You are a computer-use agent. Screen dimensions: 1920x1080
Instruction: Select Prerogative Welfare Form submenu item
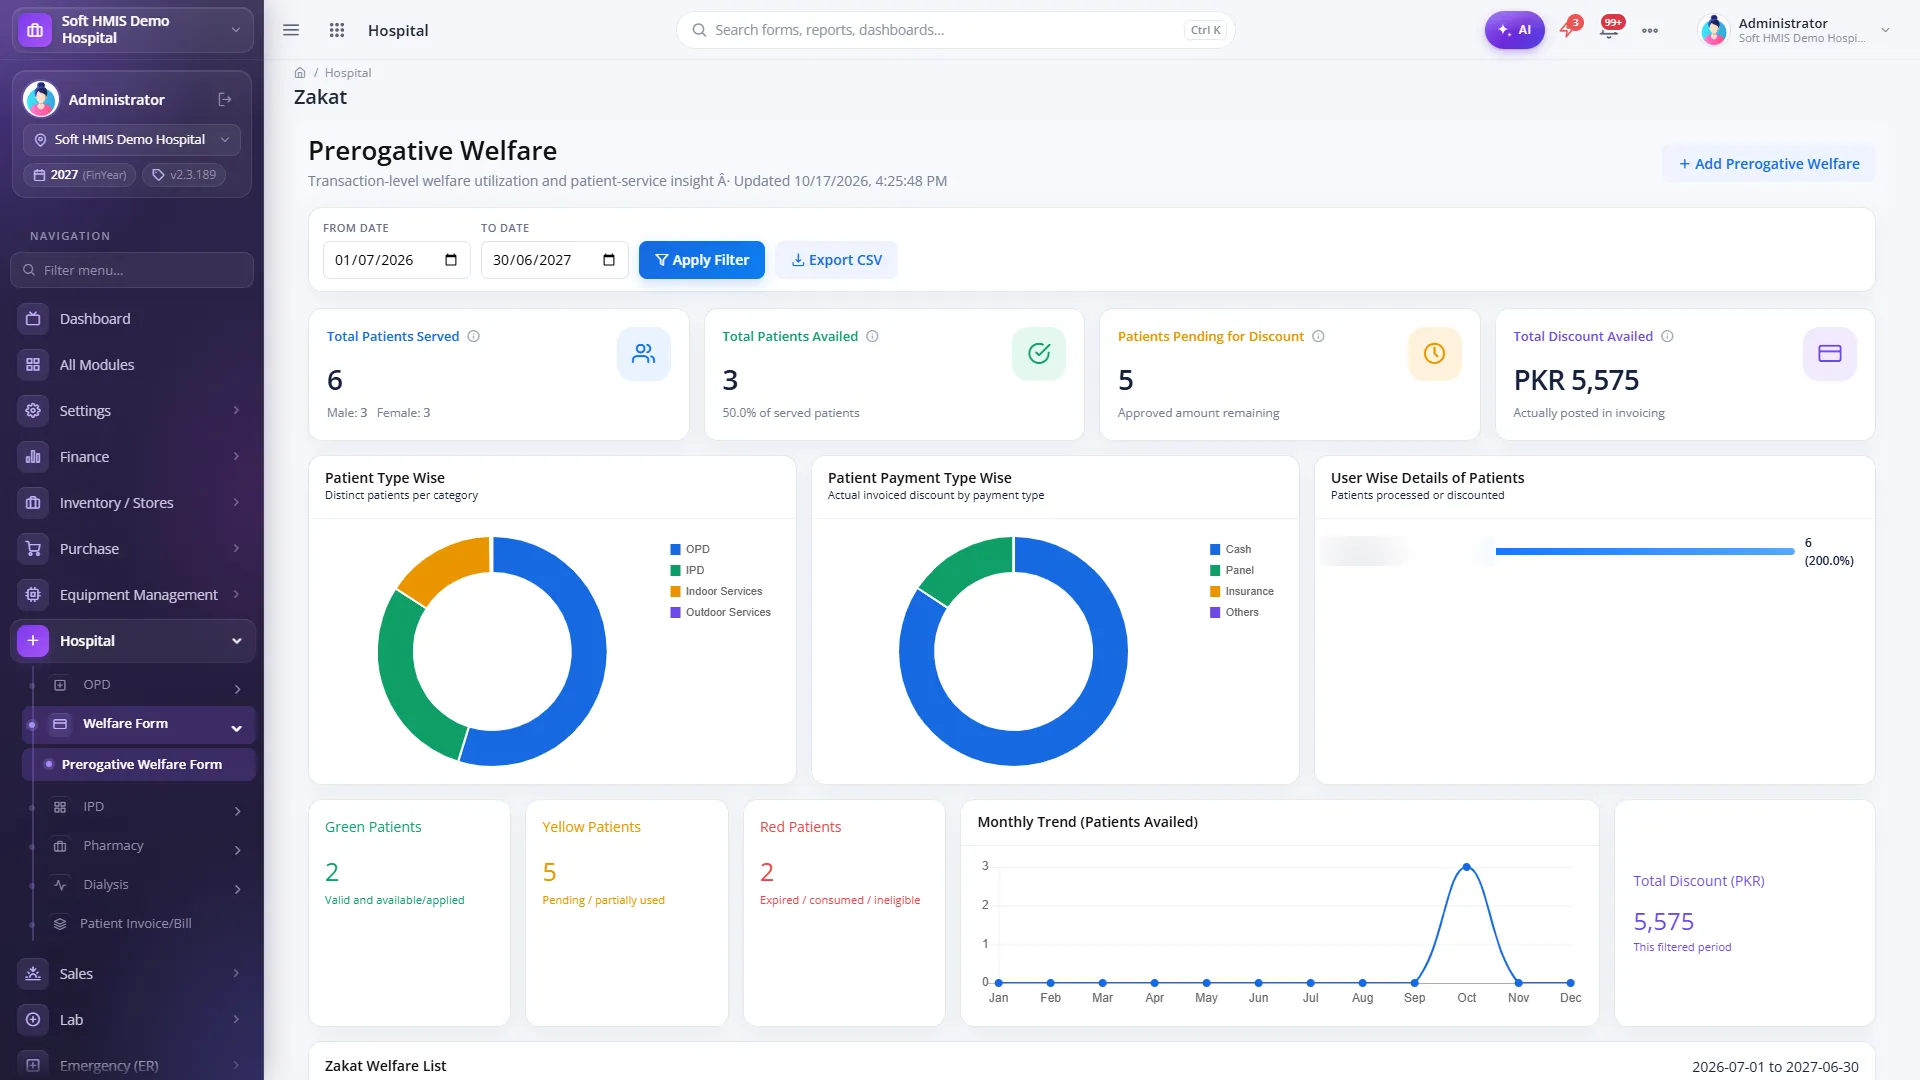tap(139, 765)
